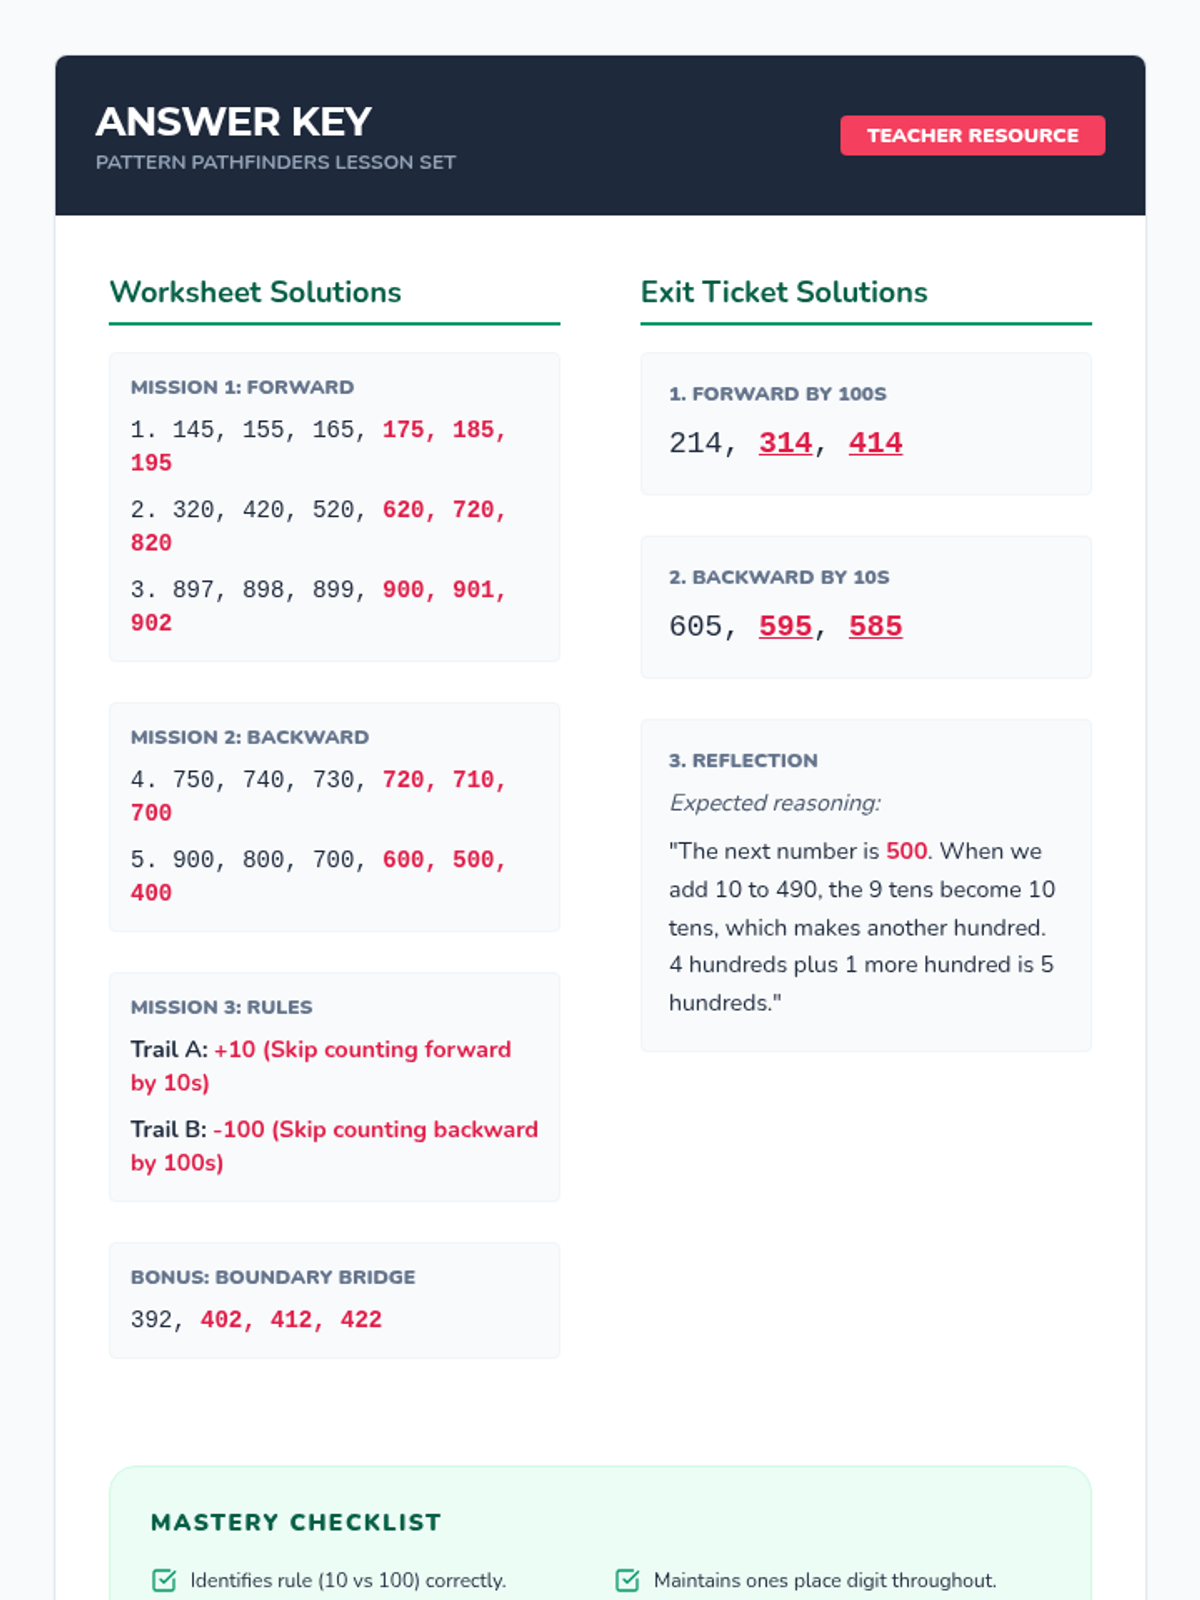Click the Trail B rule answer text
The height and width of the screenshot is (1600, 1200).
point(375,1130)
